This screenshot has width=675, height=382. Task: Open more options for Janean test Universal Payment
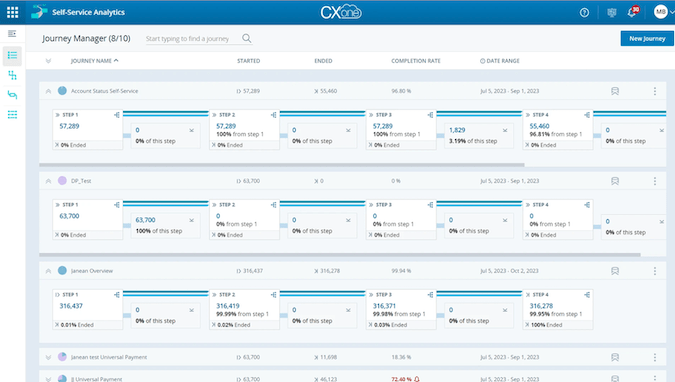point(655,357)
